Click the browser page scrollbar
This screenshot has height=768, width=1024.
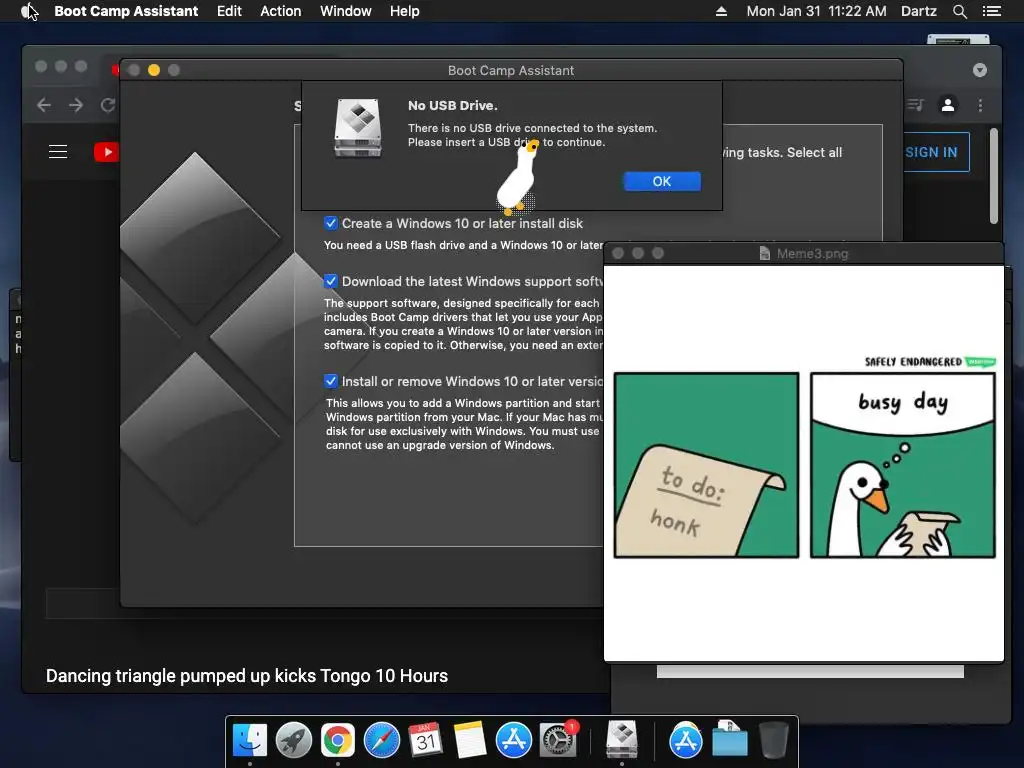coord(994,176)
